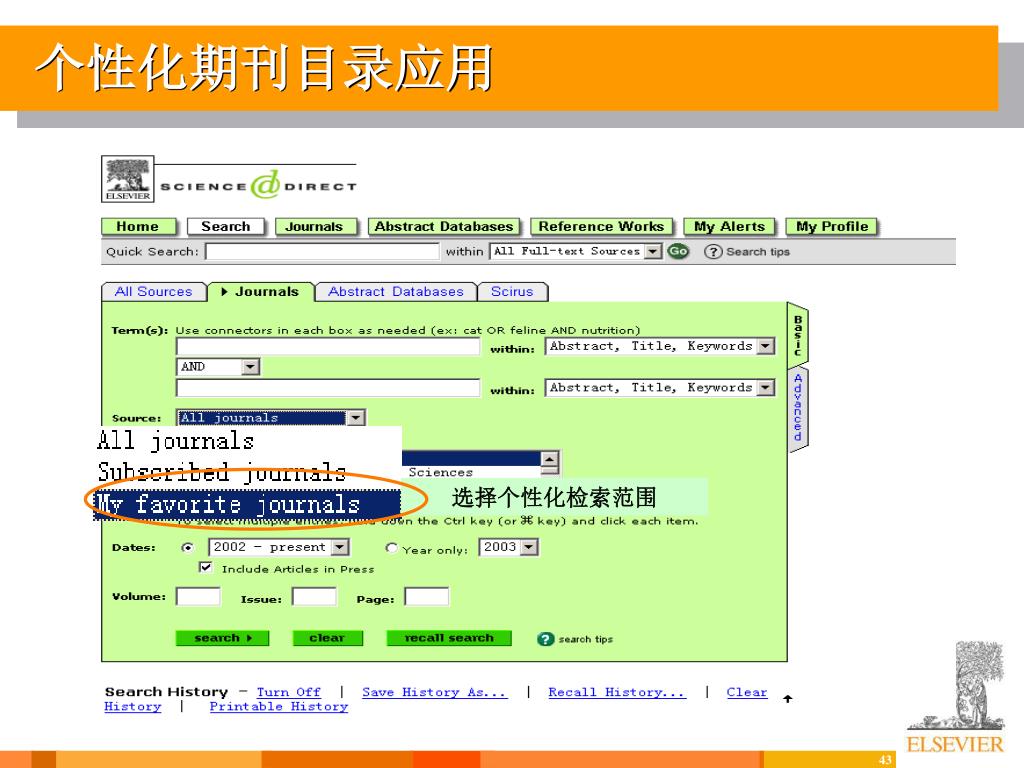Viewport: 1024px width, 768px height.
Task: Click Save History As link
Action: tap(435, 692)
